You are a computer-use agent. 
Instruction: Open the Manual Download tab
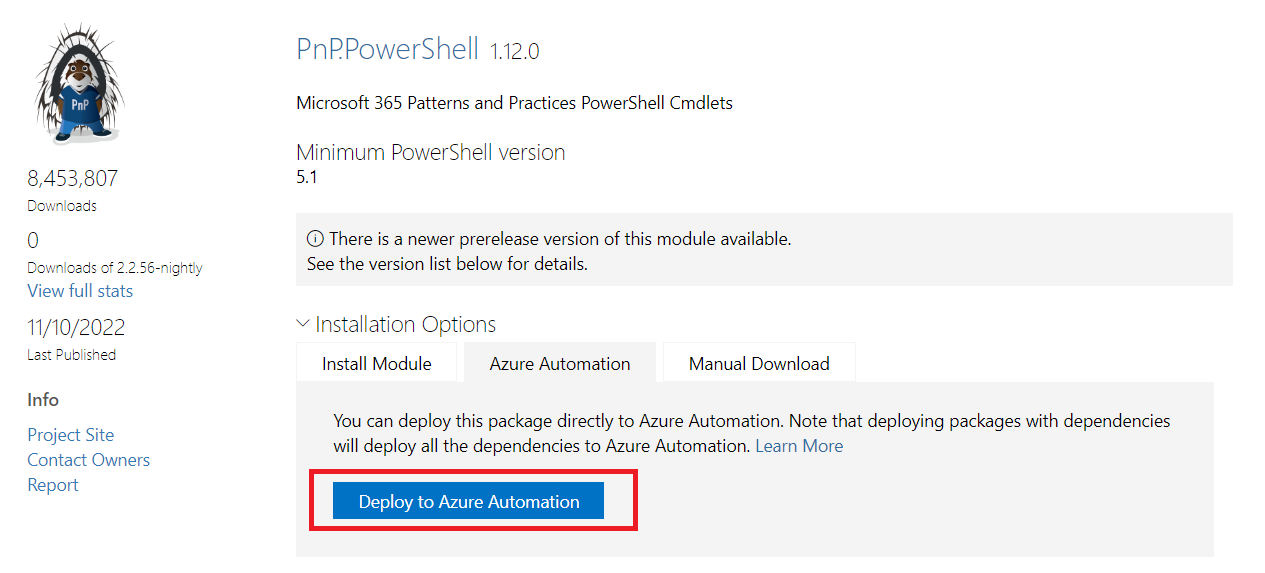coord(759,364)
